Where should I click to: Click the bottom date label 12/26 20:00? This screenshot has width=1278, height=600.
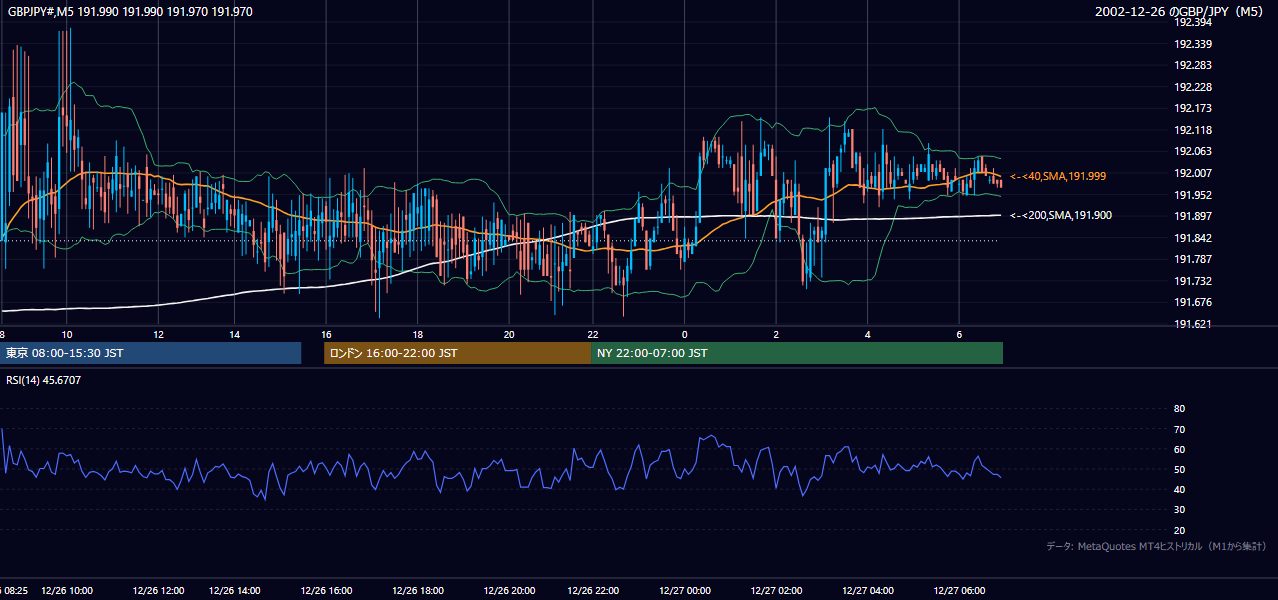click(508, 591)
